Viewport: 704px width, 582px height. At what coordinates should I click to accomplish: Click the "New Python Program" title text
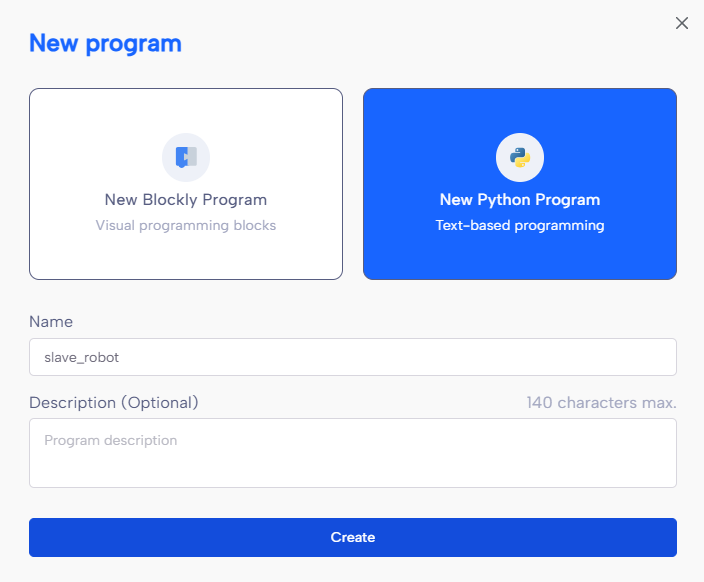(520, 200)
